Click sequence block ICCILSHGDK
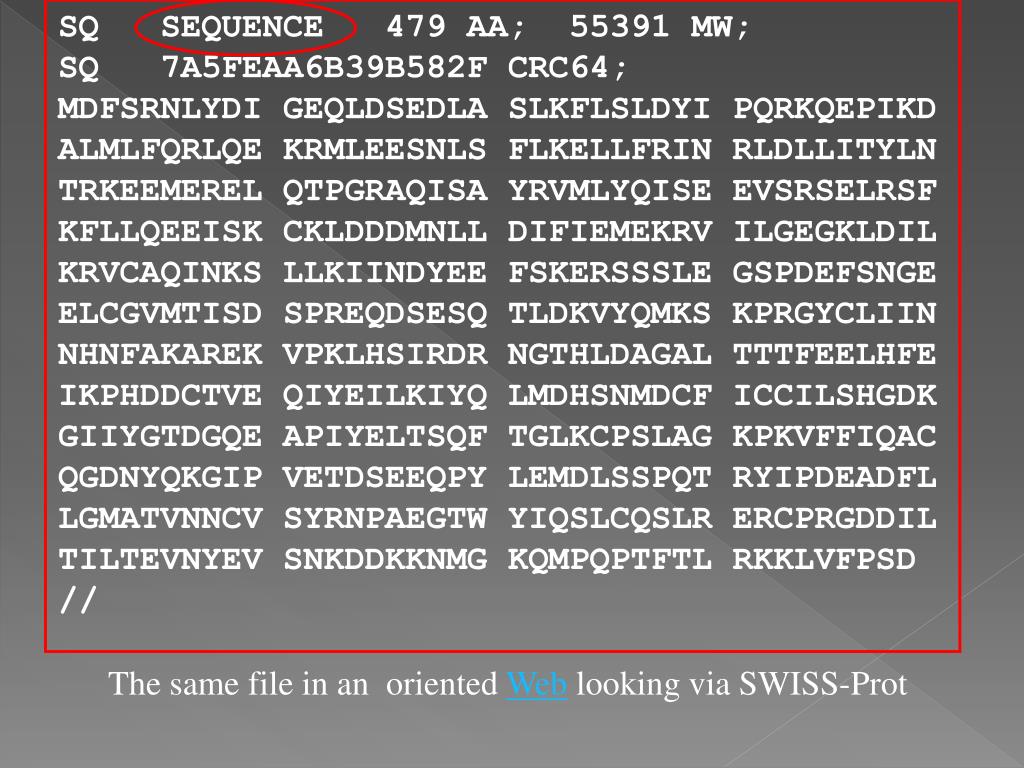 click(835, 396)
